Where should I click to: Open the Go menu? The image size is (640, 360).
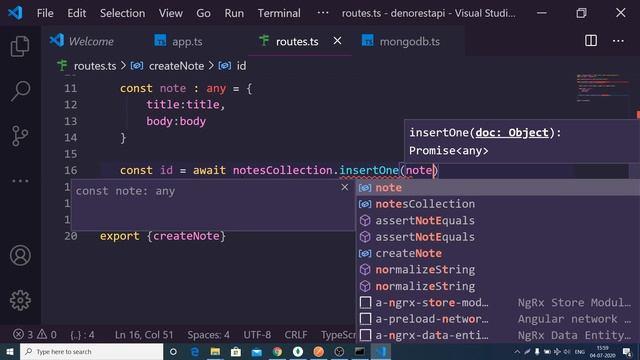203,13
